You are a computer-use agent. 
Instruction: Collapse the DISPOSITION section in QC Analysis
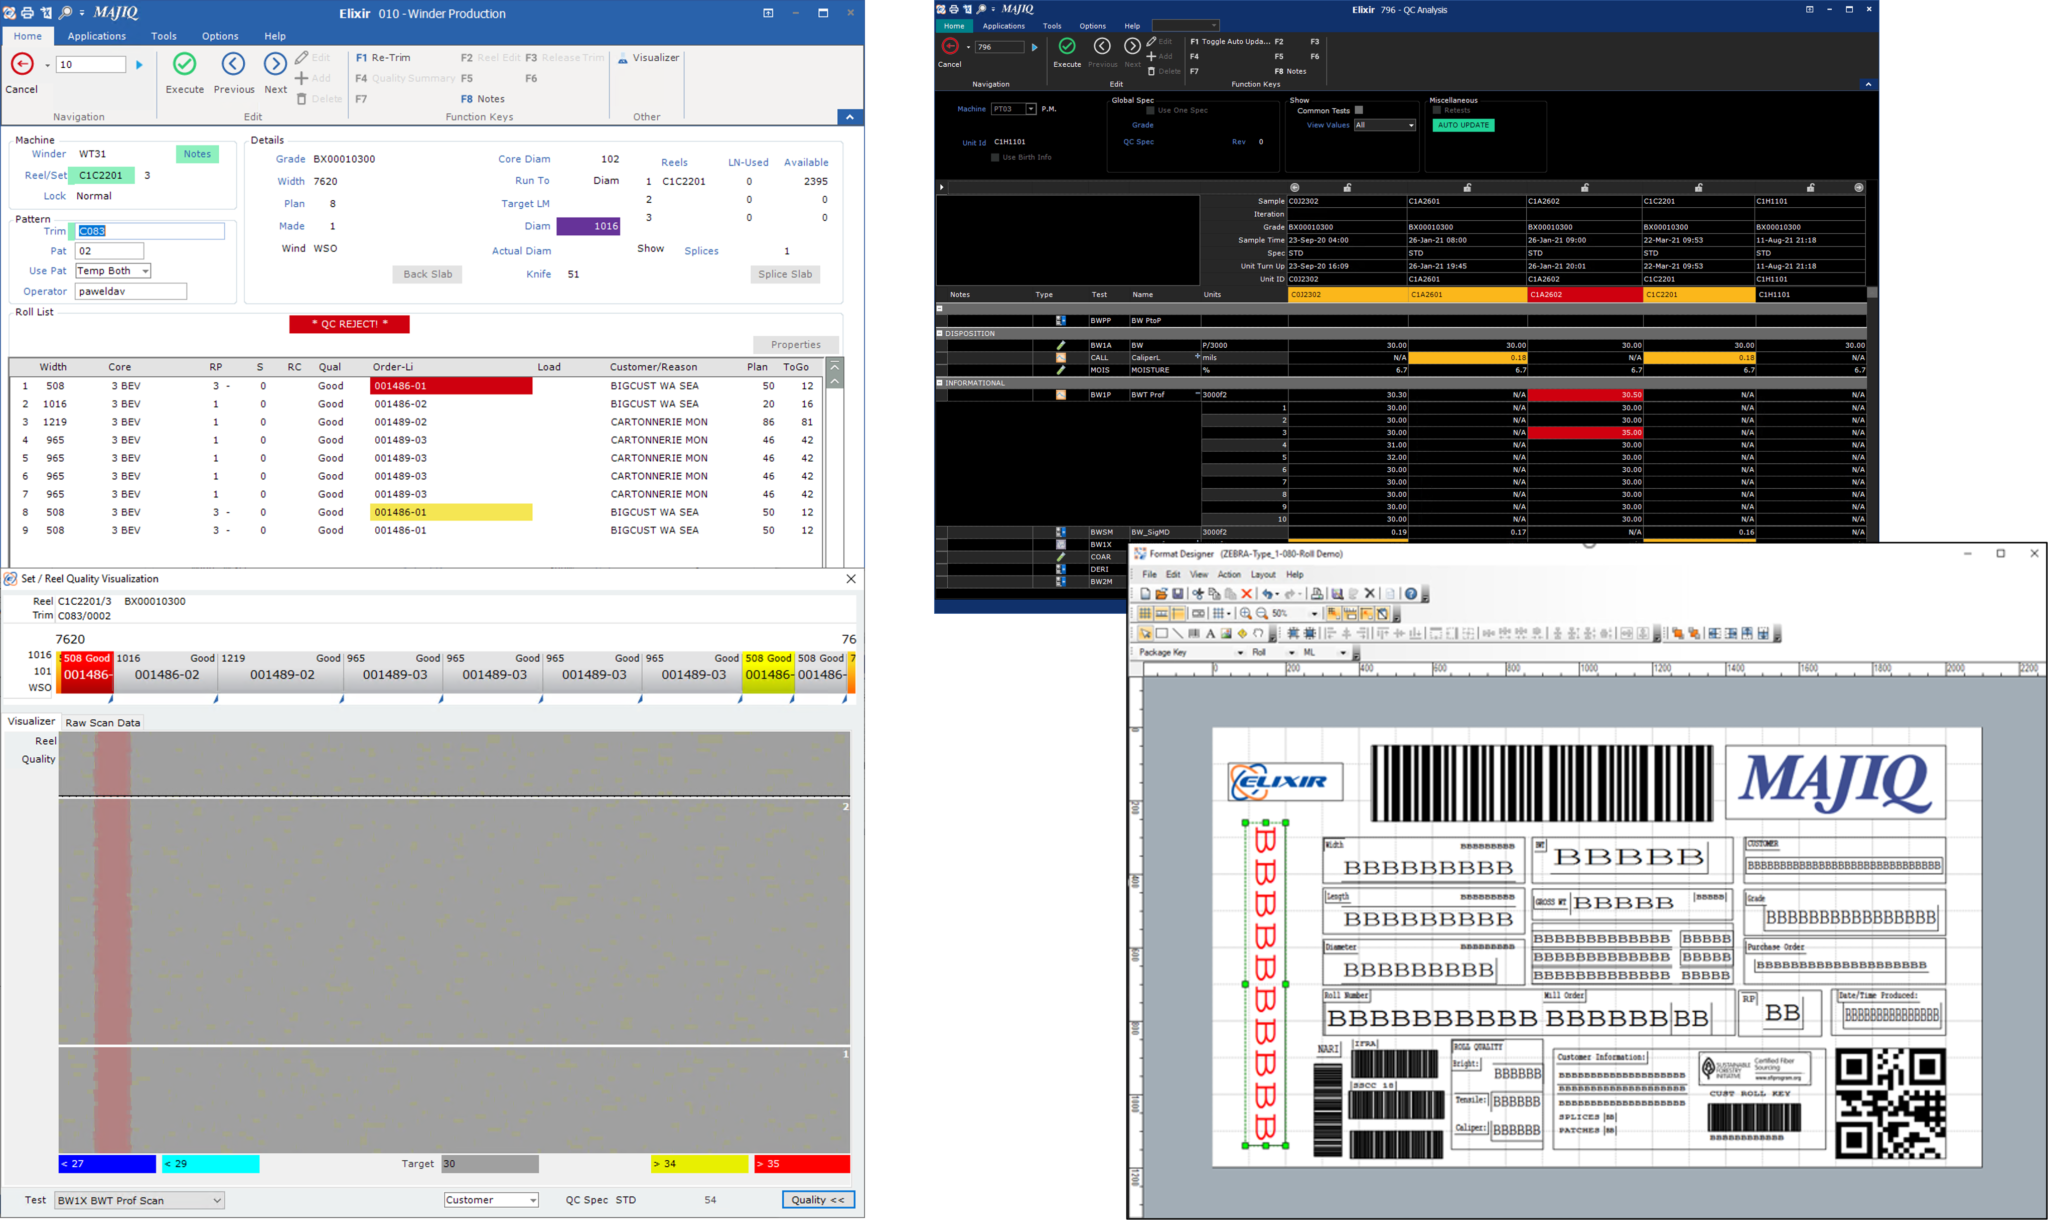tap(940, 333)
